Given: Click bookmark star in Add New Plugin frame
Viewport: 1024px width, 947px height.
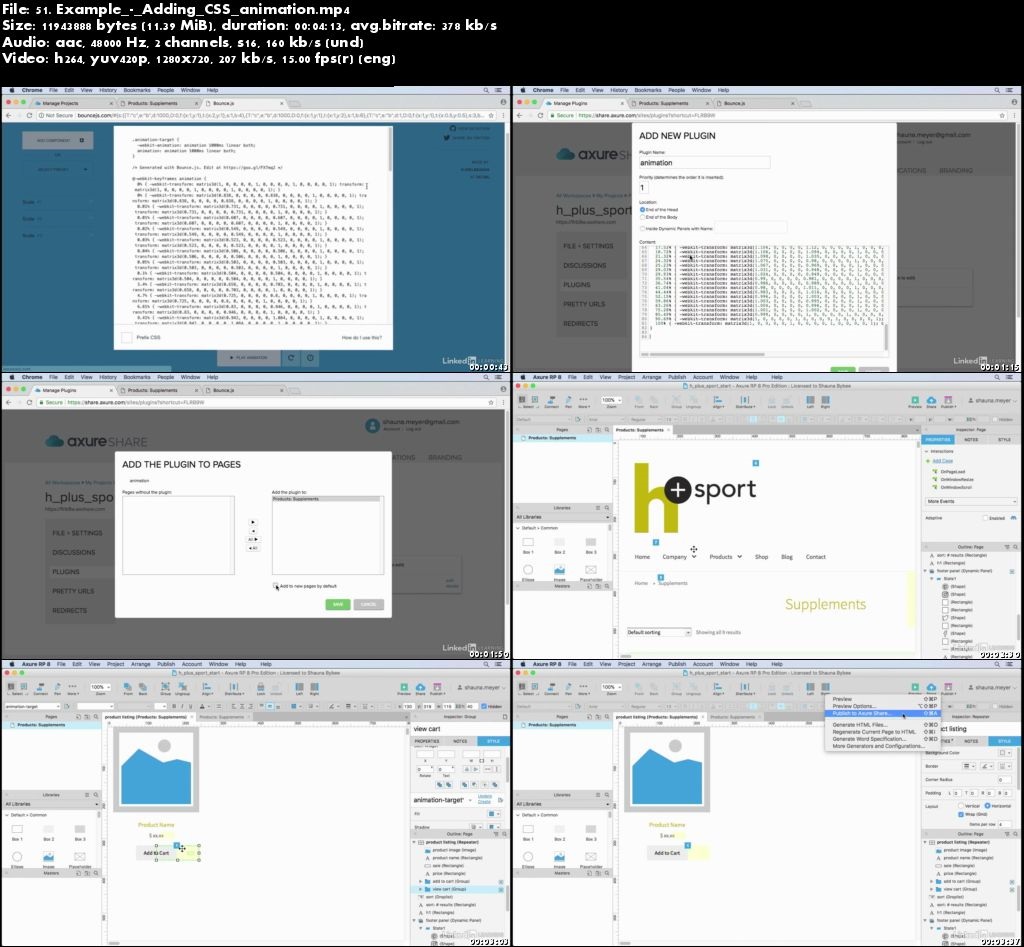Looking at the screenshot, I should (x=1002, y=116).
